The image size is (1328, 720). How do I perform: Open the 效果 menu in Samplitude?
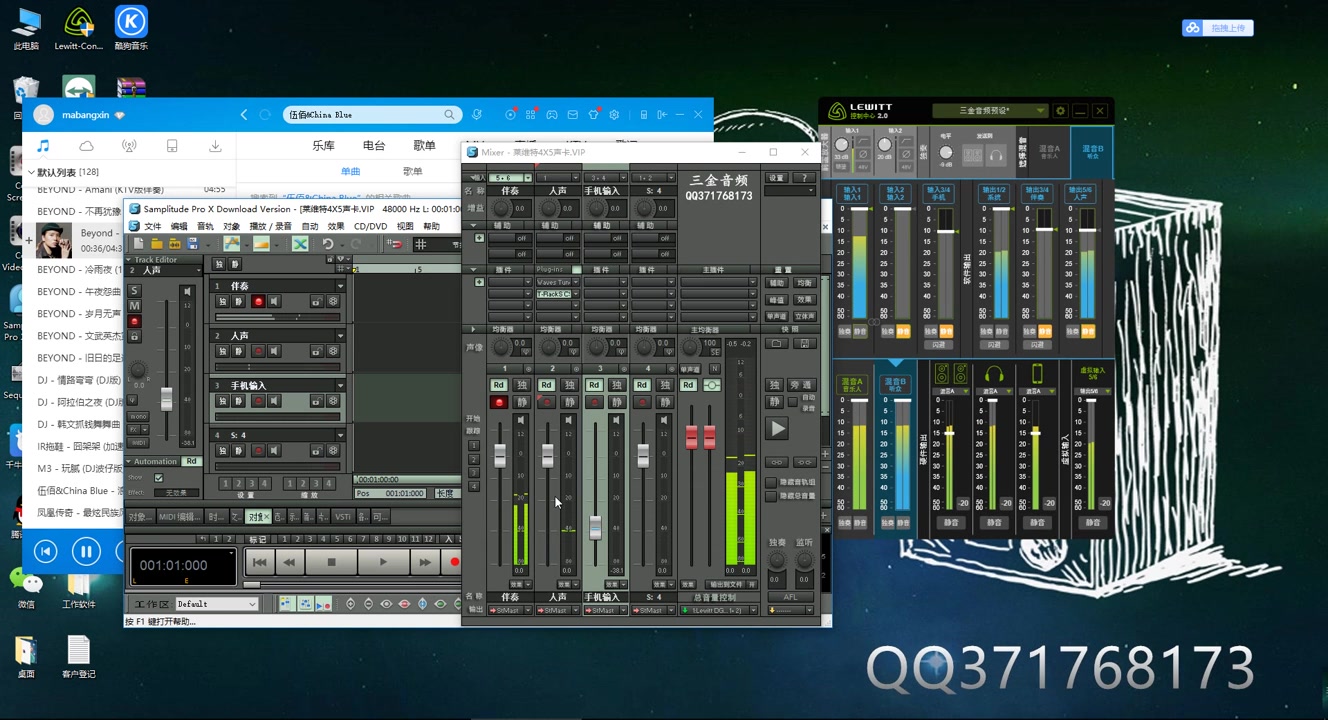(x=336, y=226)
